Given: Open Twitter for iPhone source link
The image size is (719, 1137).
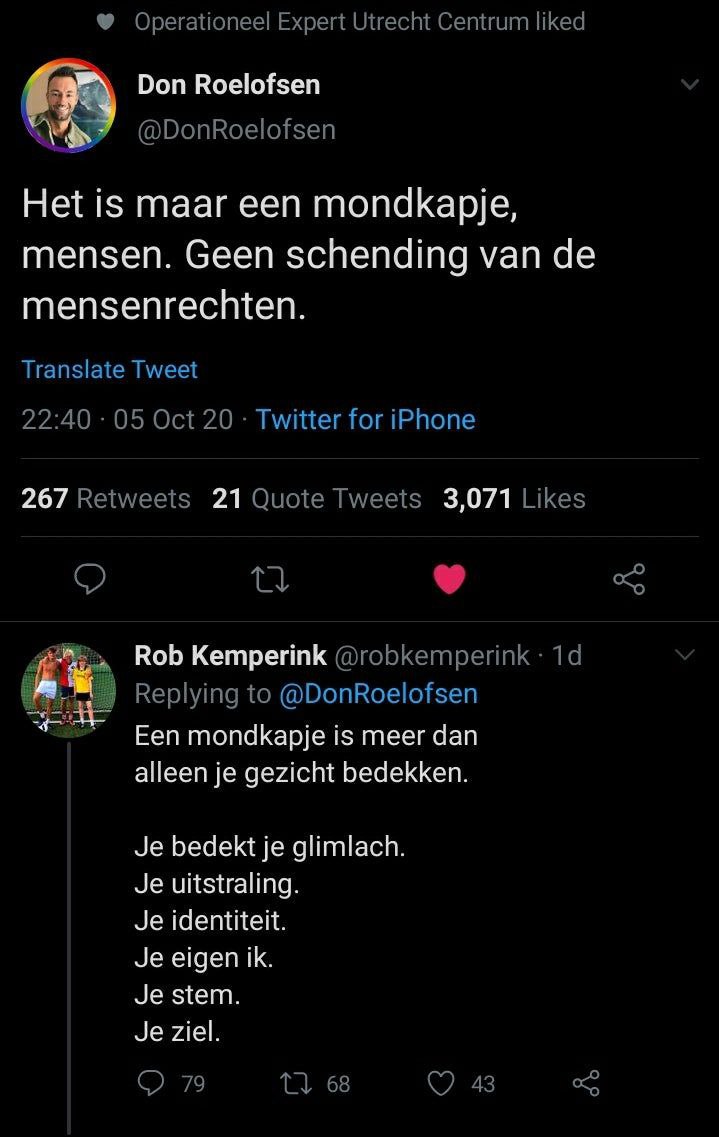Looking at the screenshot, I should click(x=365, y=419).
